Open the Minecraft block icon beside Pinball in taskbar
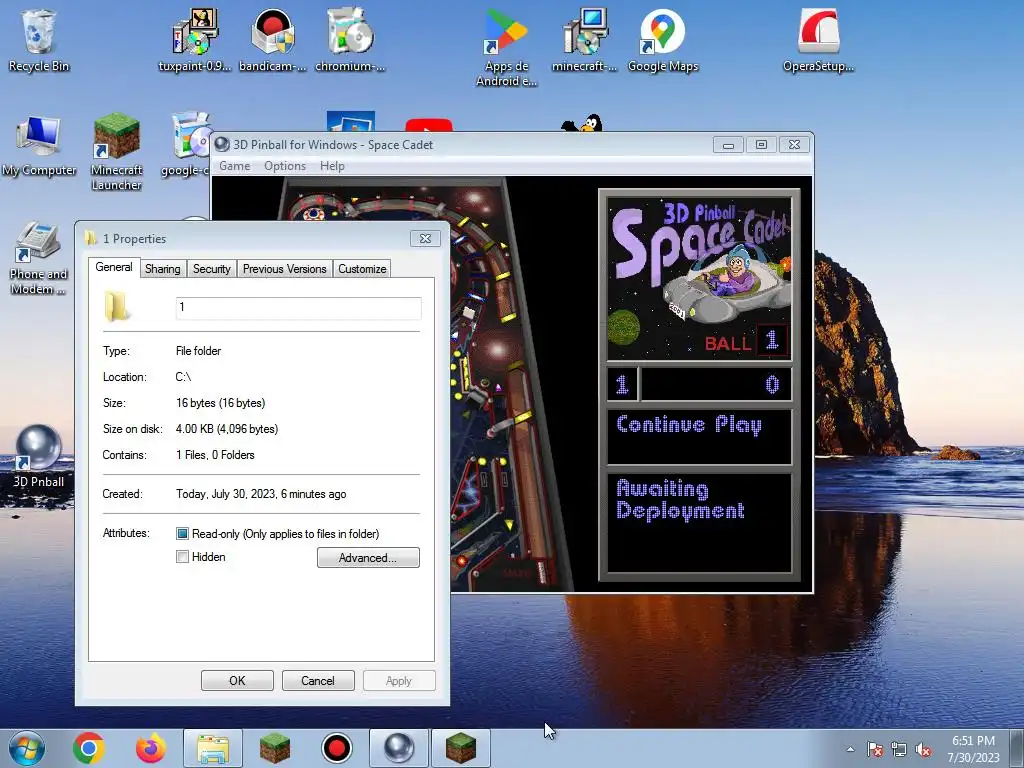This screenshot has height=768, width=1024. 460,748
